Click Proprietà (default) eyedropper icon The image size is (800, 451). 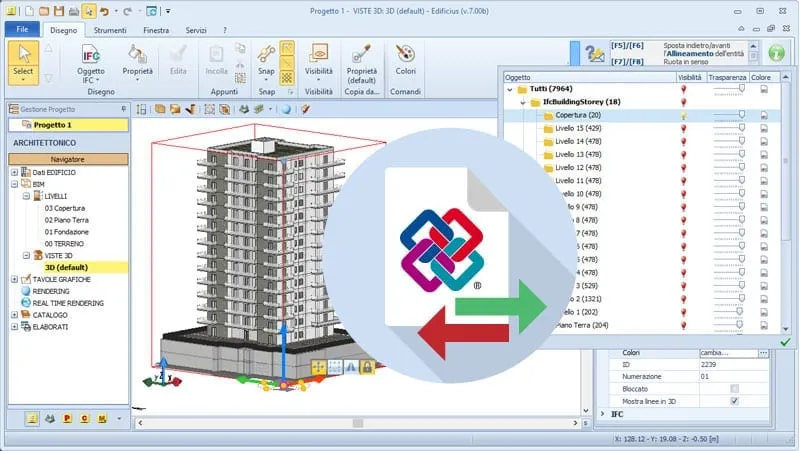pyautogui.click(x=361, y=55)
